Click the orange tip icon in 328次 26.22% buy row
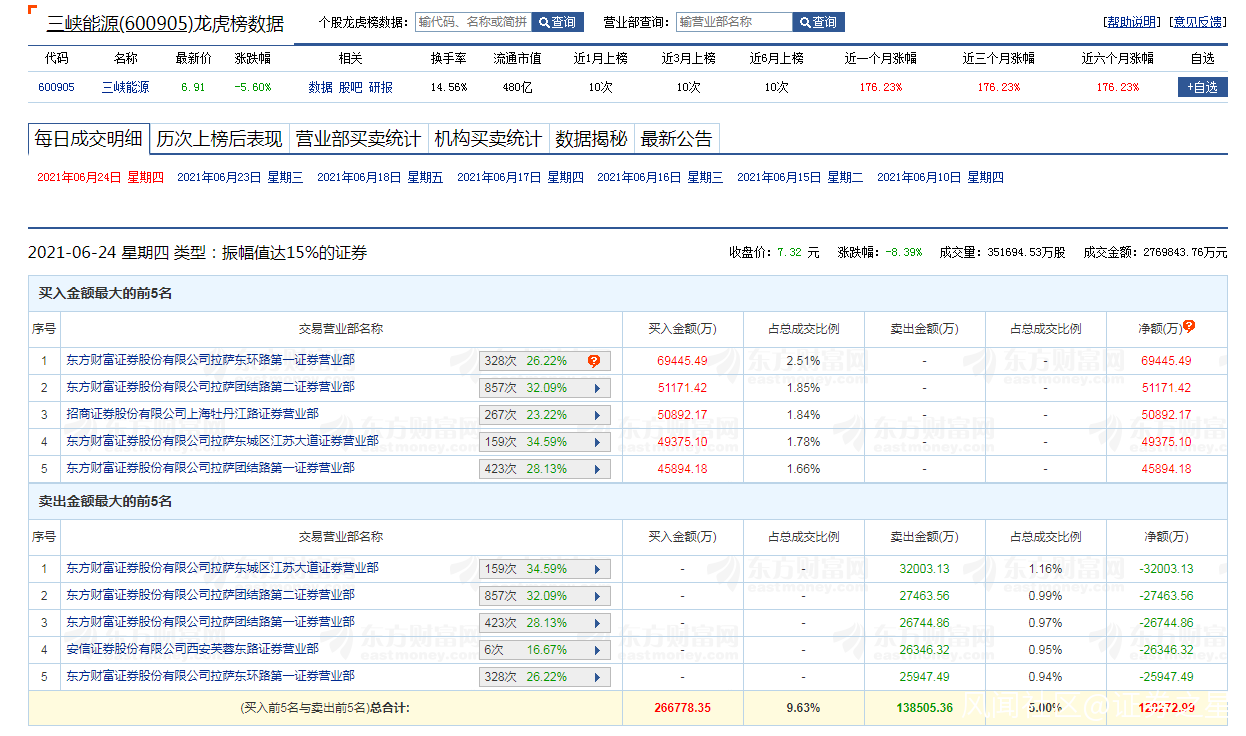Image resolution: width=1246 pixels, height=736 pixels. coord(593,361)
